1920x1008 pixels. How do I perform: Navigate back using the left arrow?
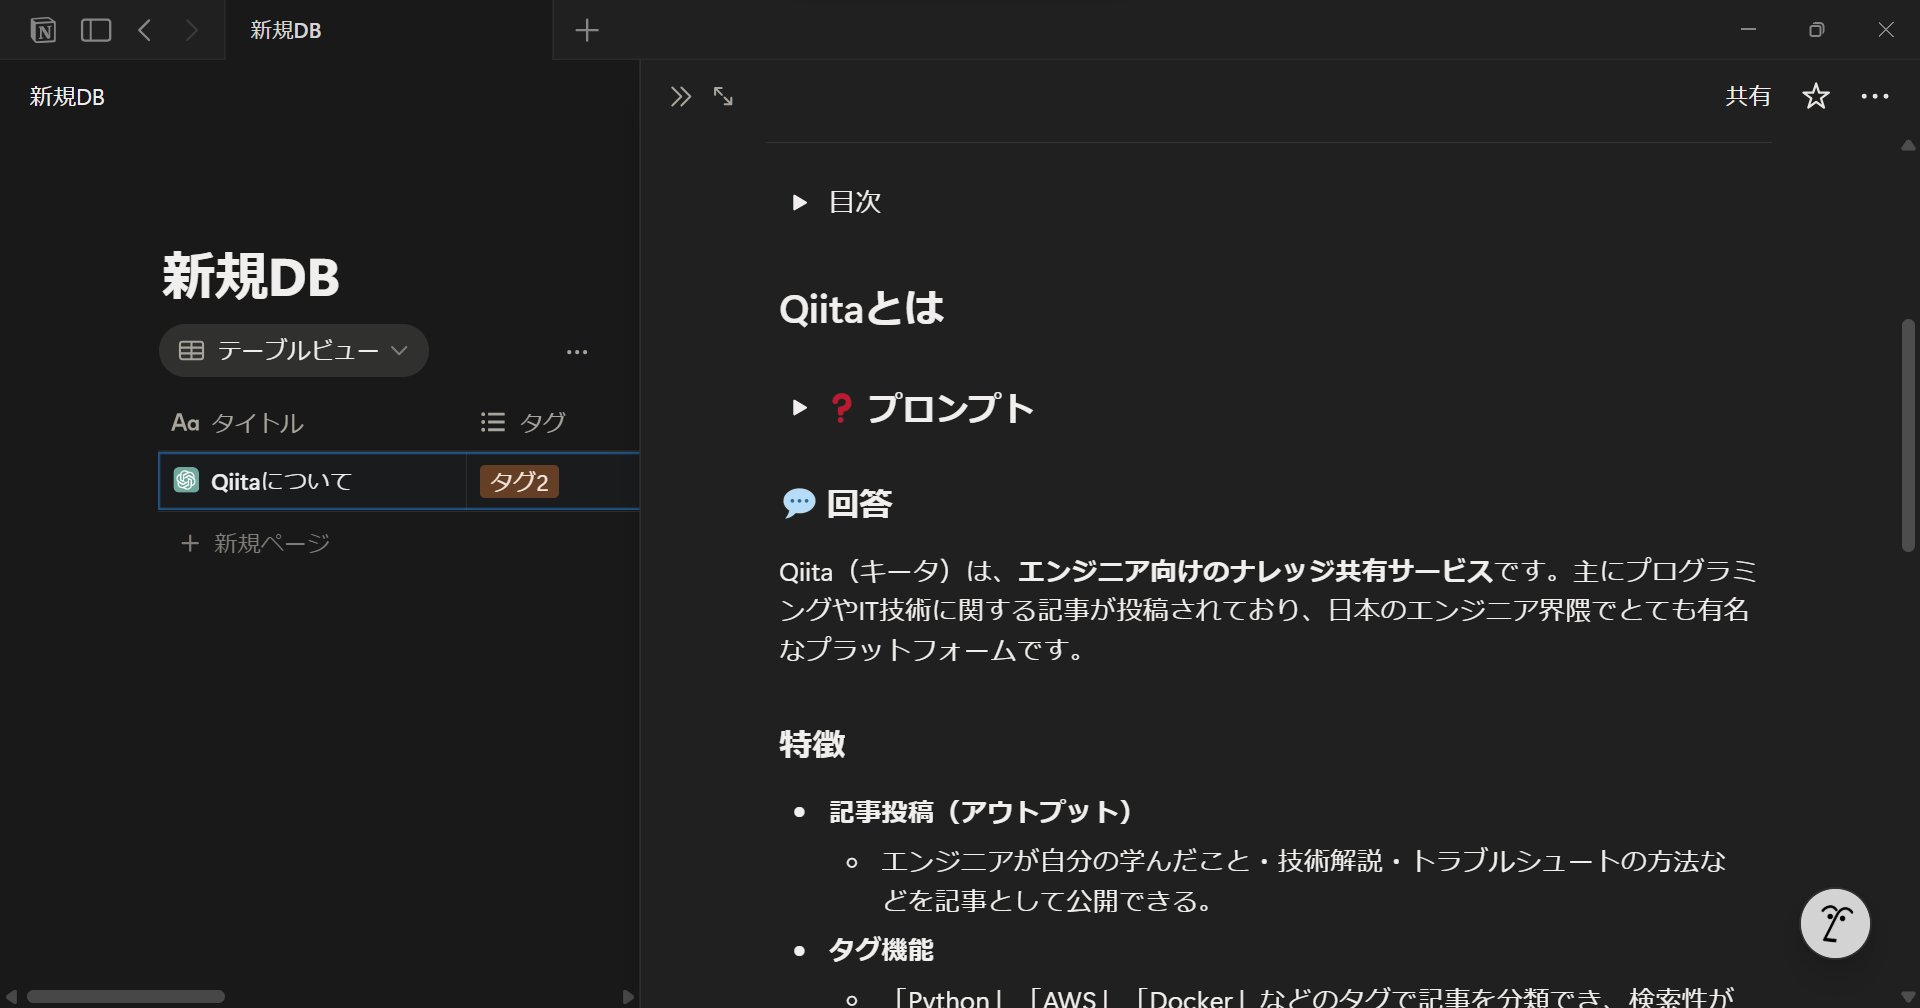pos(144,30)
